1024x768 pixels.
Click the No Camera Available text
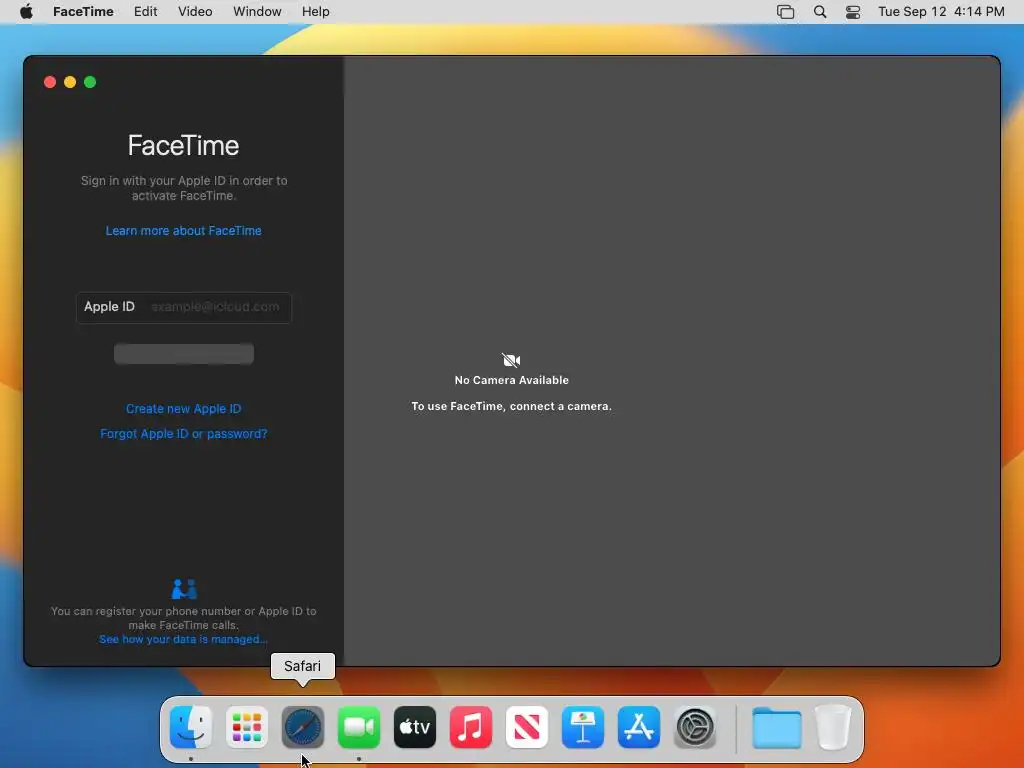point(511,380)
